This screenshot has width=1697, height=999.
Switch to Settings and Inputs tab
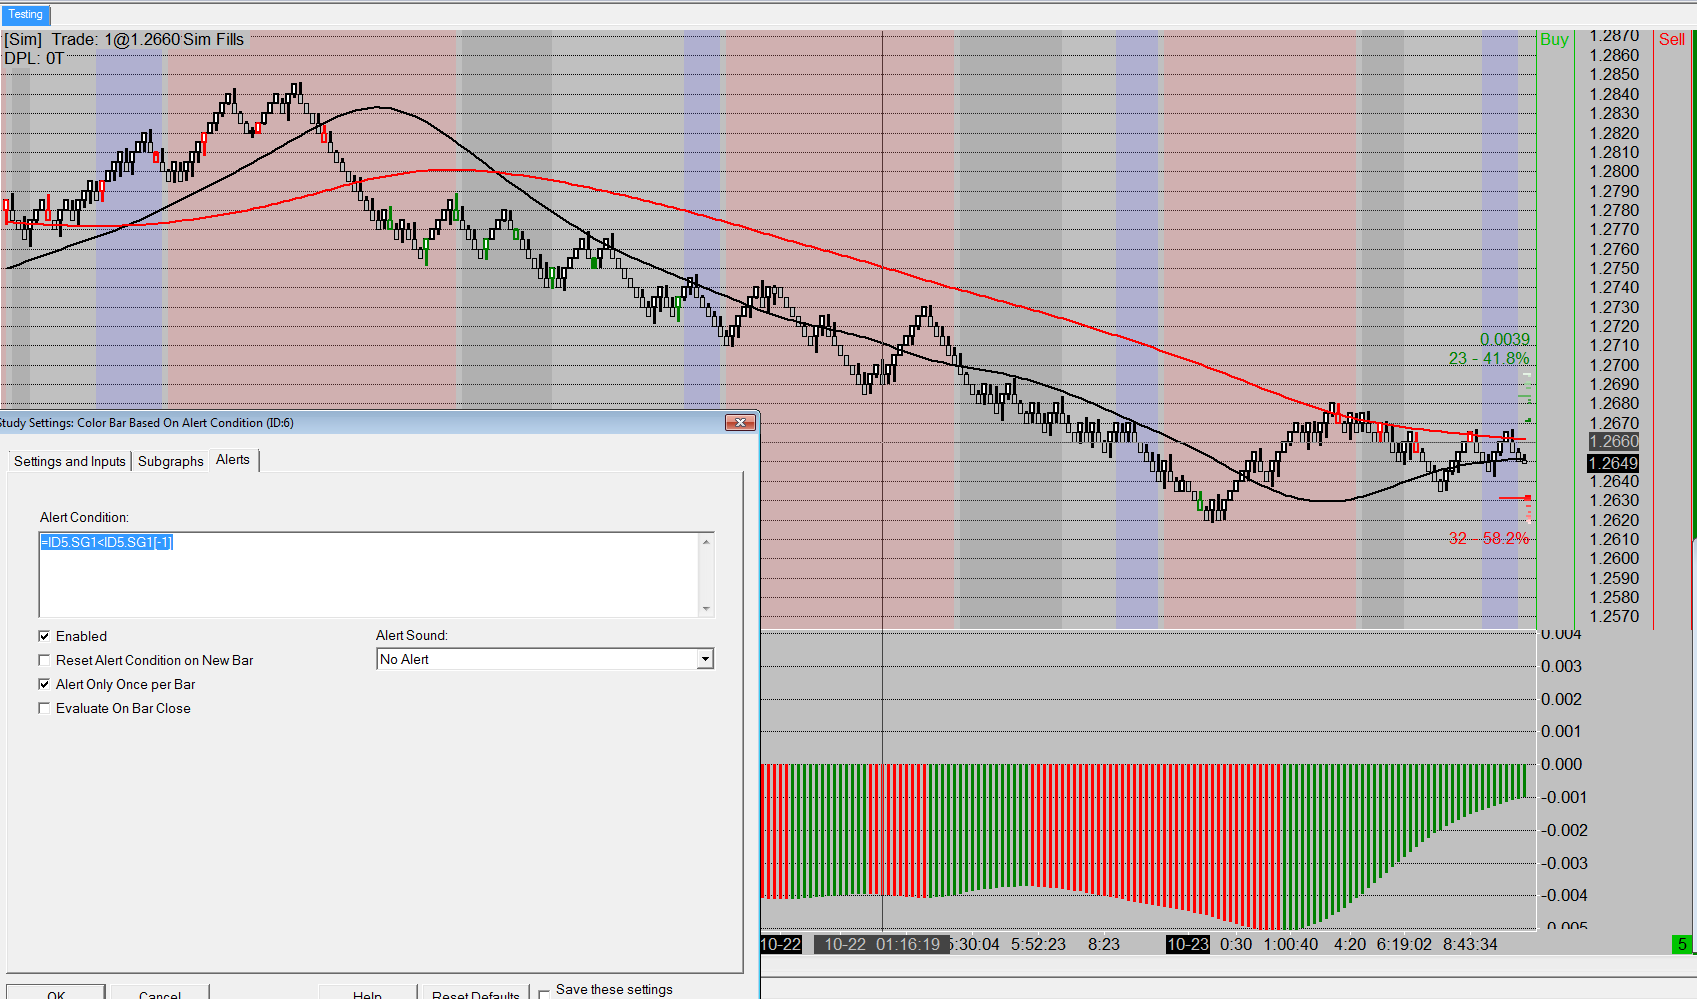70,461
